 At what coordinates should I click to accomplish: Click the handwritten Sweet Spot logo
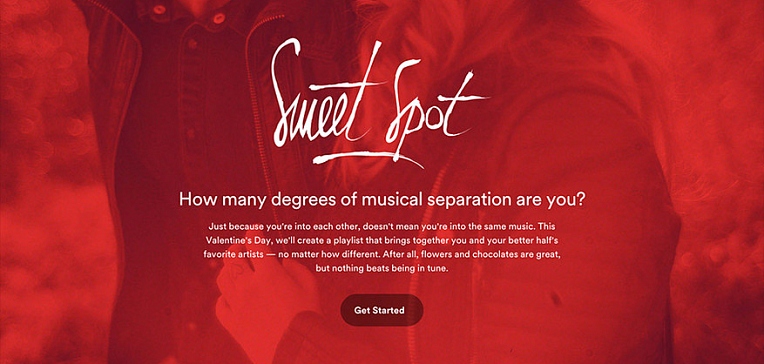[x=379, y=104]
